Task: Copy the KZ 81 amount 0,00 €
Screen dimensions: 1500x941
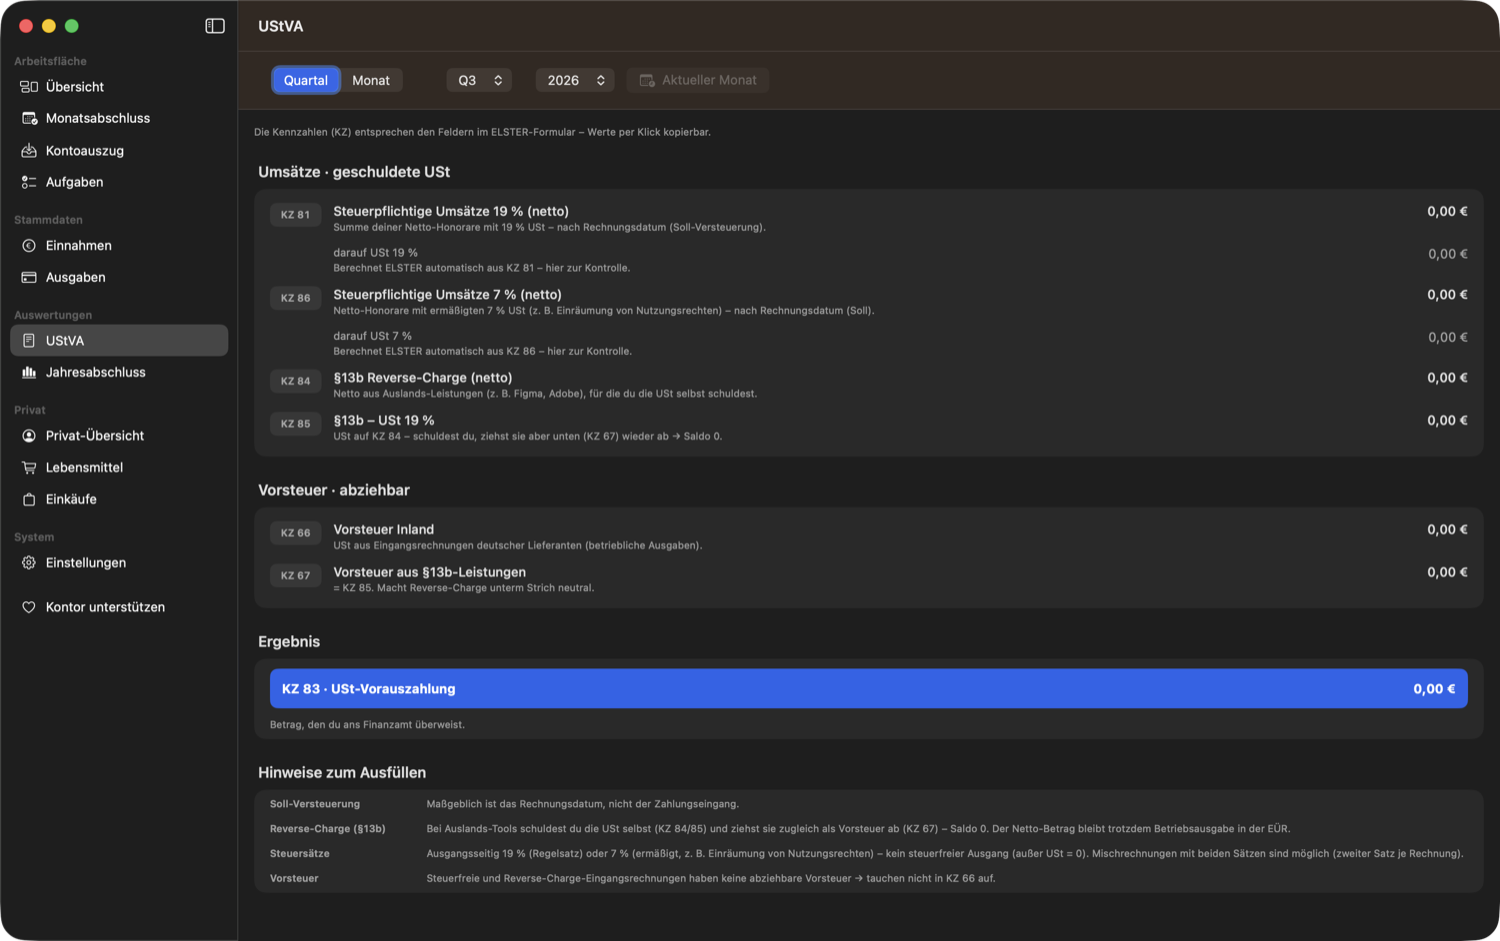Action: 1447,211
